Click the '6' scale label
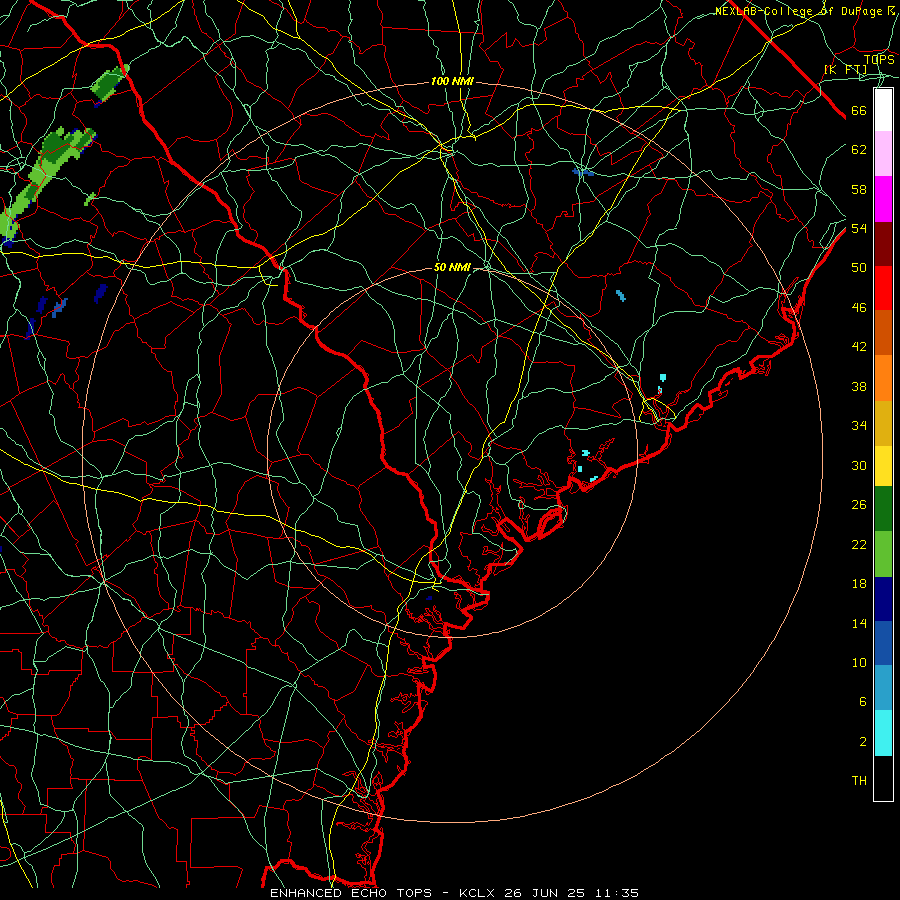The image size is (900, 900). 862,701
